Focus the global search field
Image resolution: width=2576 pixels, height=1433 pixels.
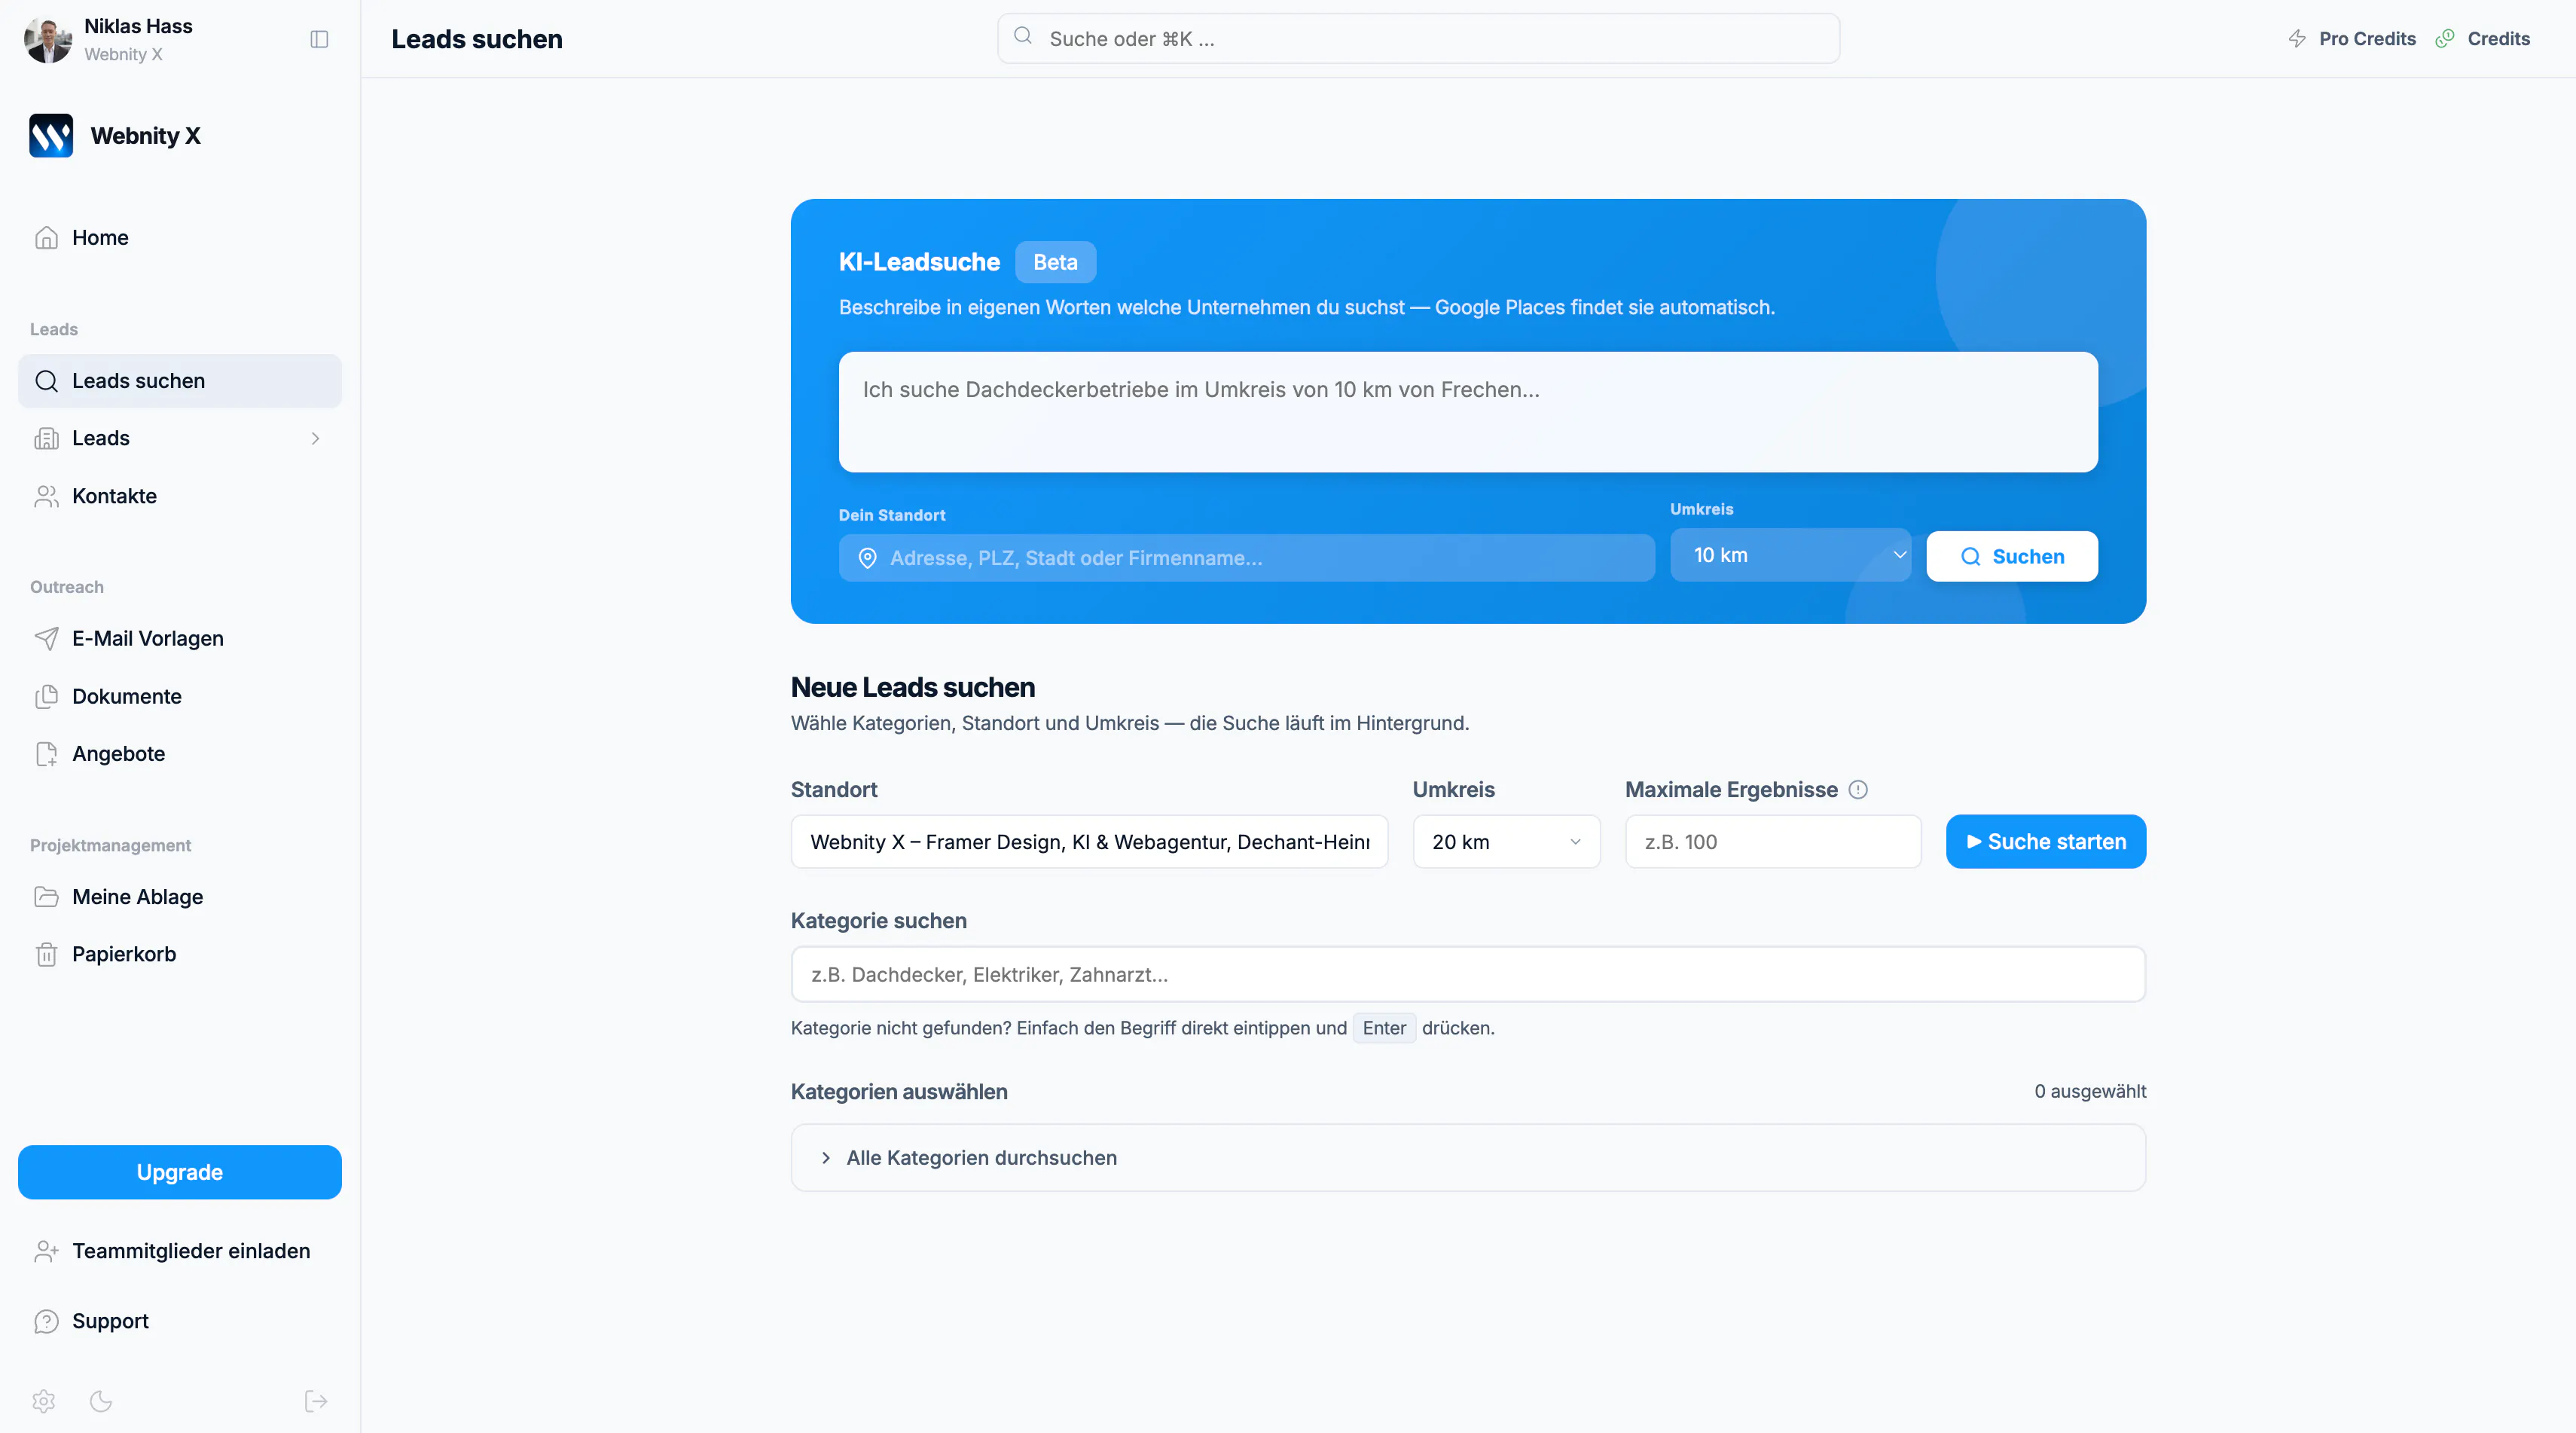click(x=1418, y=39)
